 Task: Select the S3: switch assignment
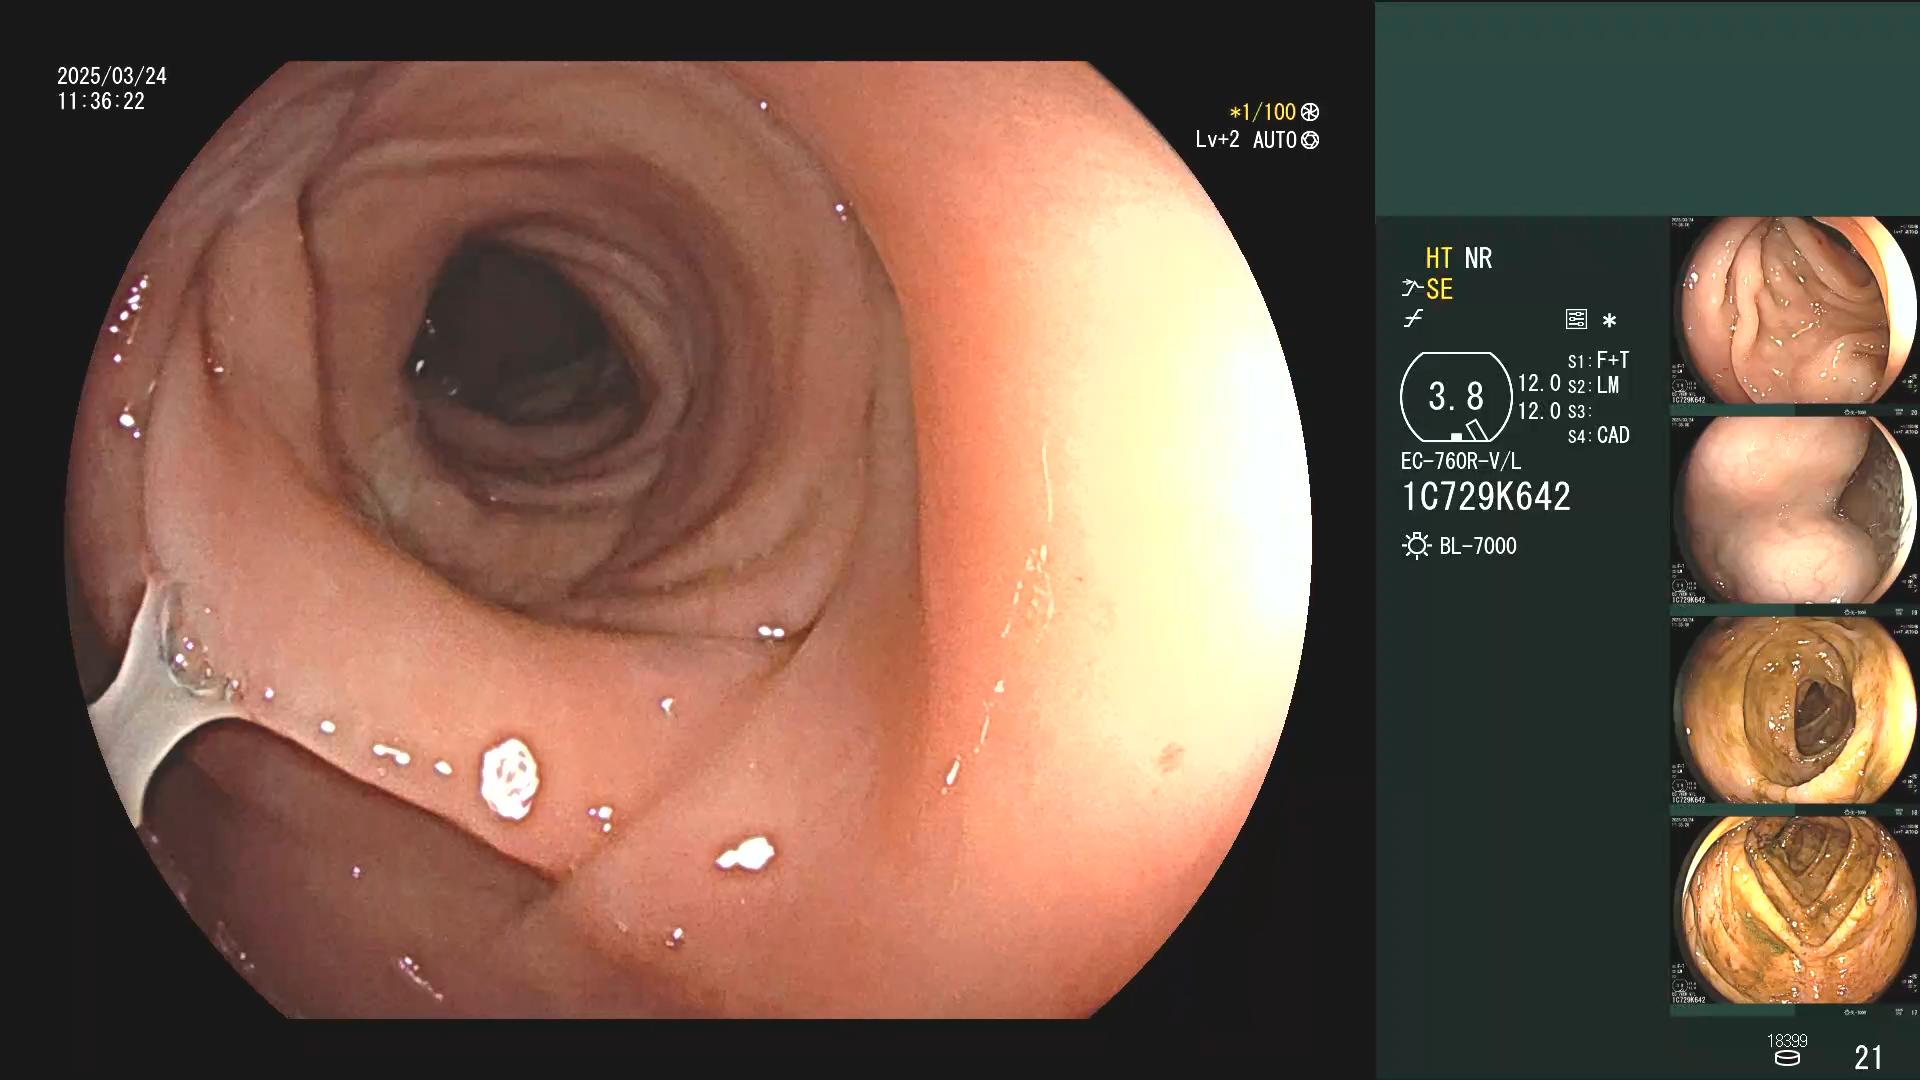tap(1579, 411)
